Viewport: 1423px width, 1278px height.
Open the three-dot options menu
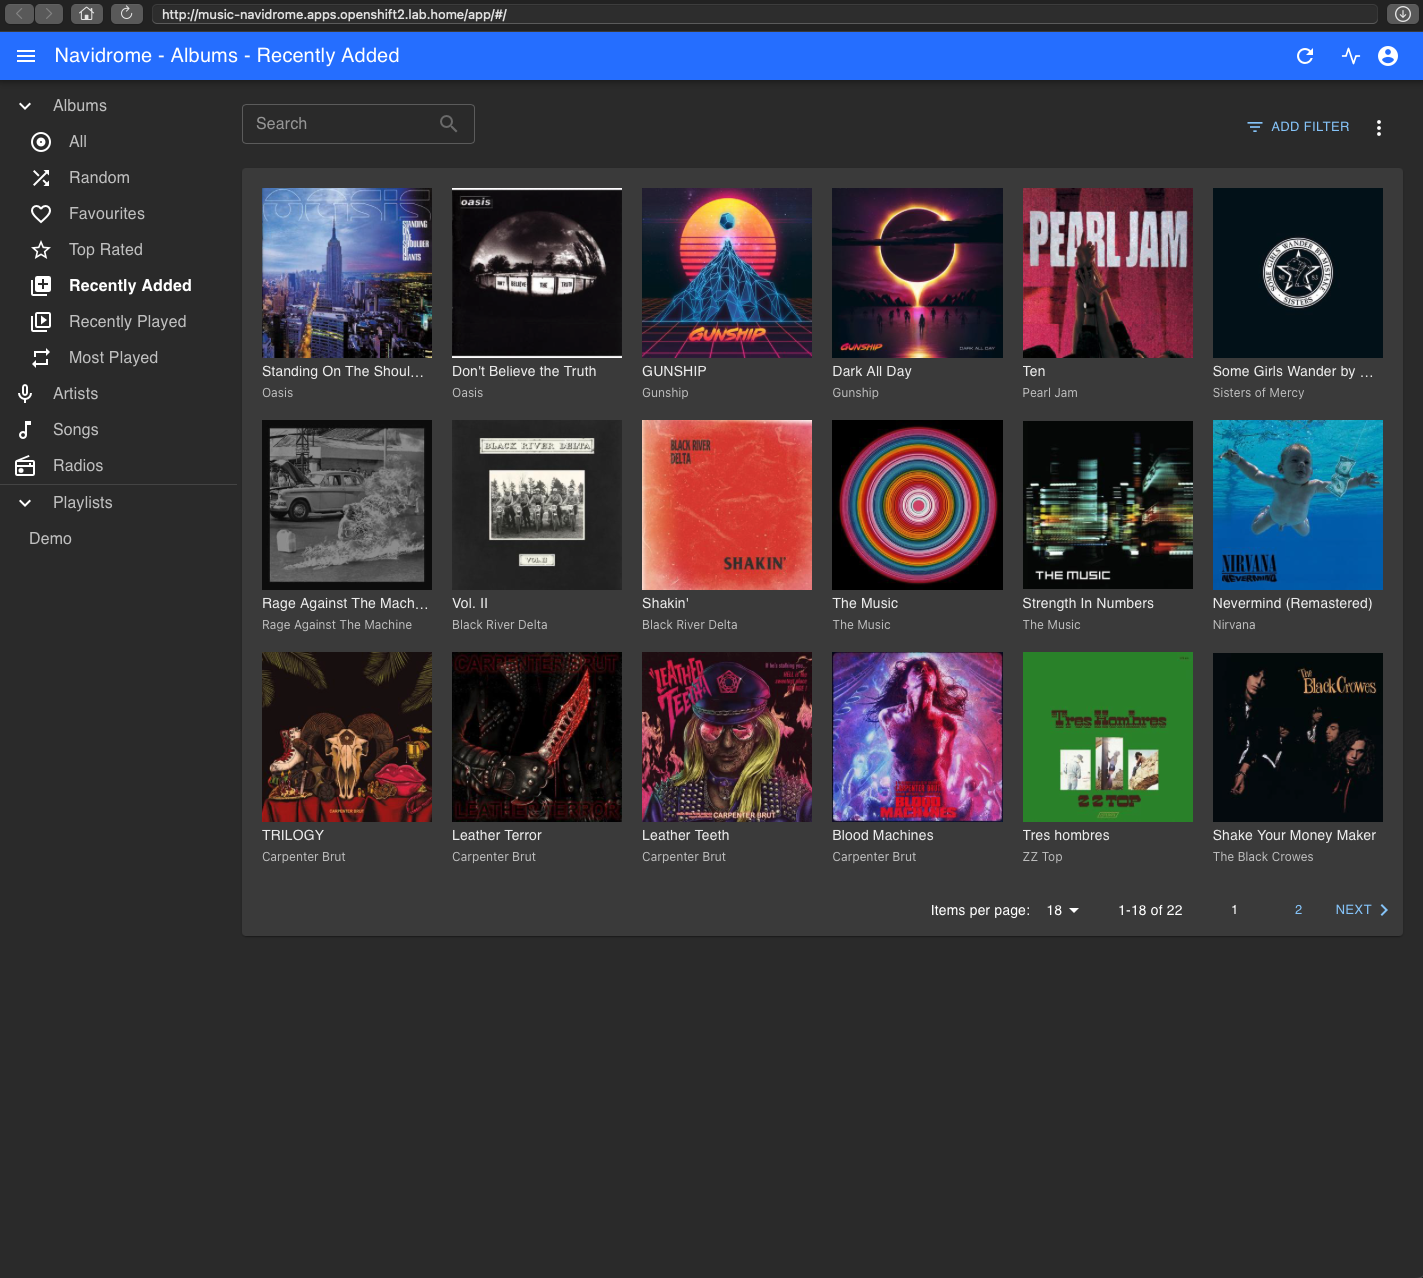tap(1379, 128)
